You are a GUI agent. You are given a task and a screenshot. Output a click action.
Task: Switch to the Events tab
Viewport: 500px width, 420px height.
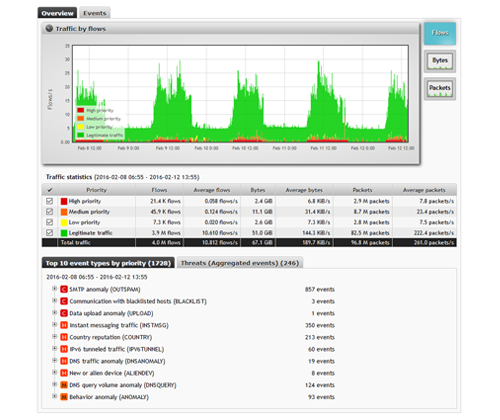[95, 13]
